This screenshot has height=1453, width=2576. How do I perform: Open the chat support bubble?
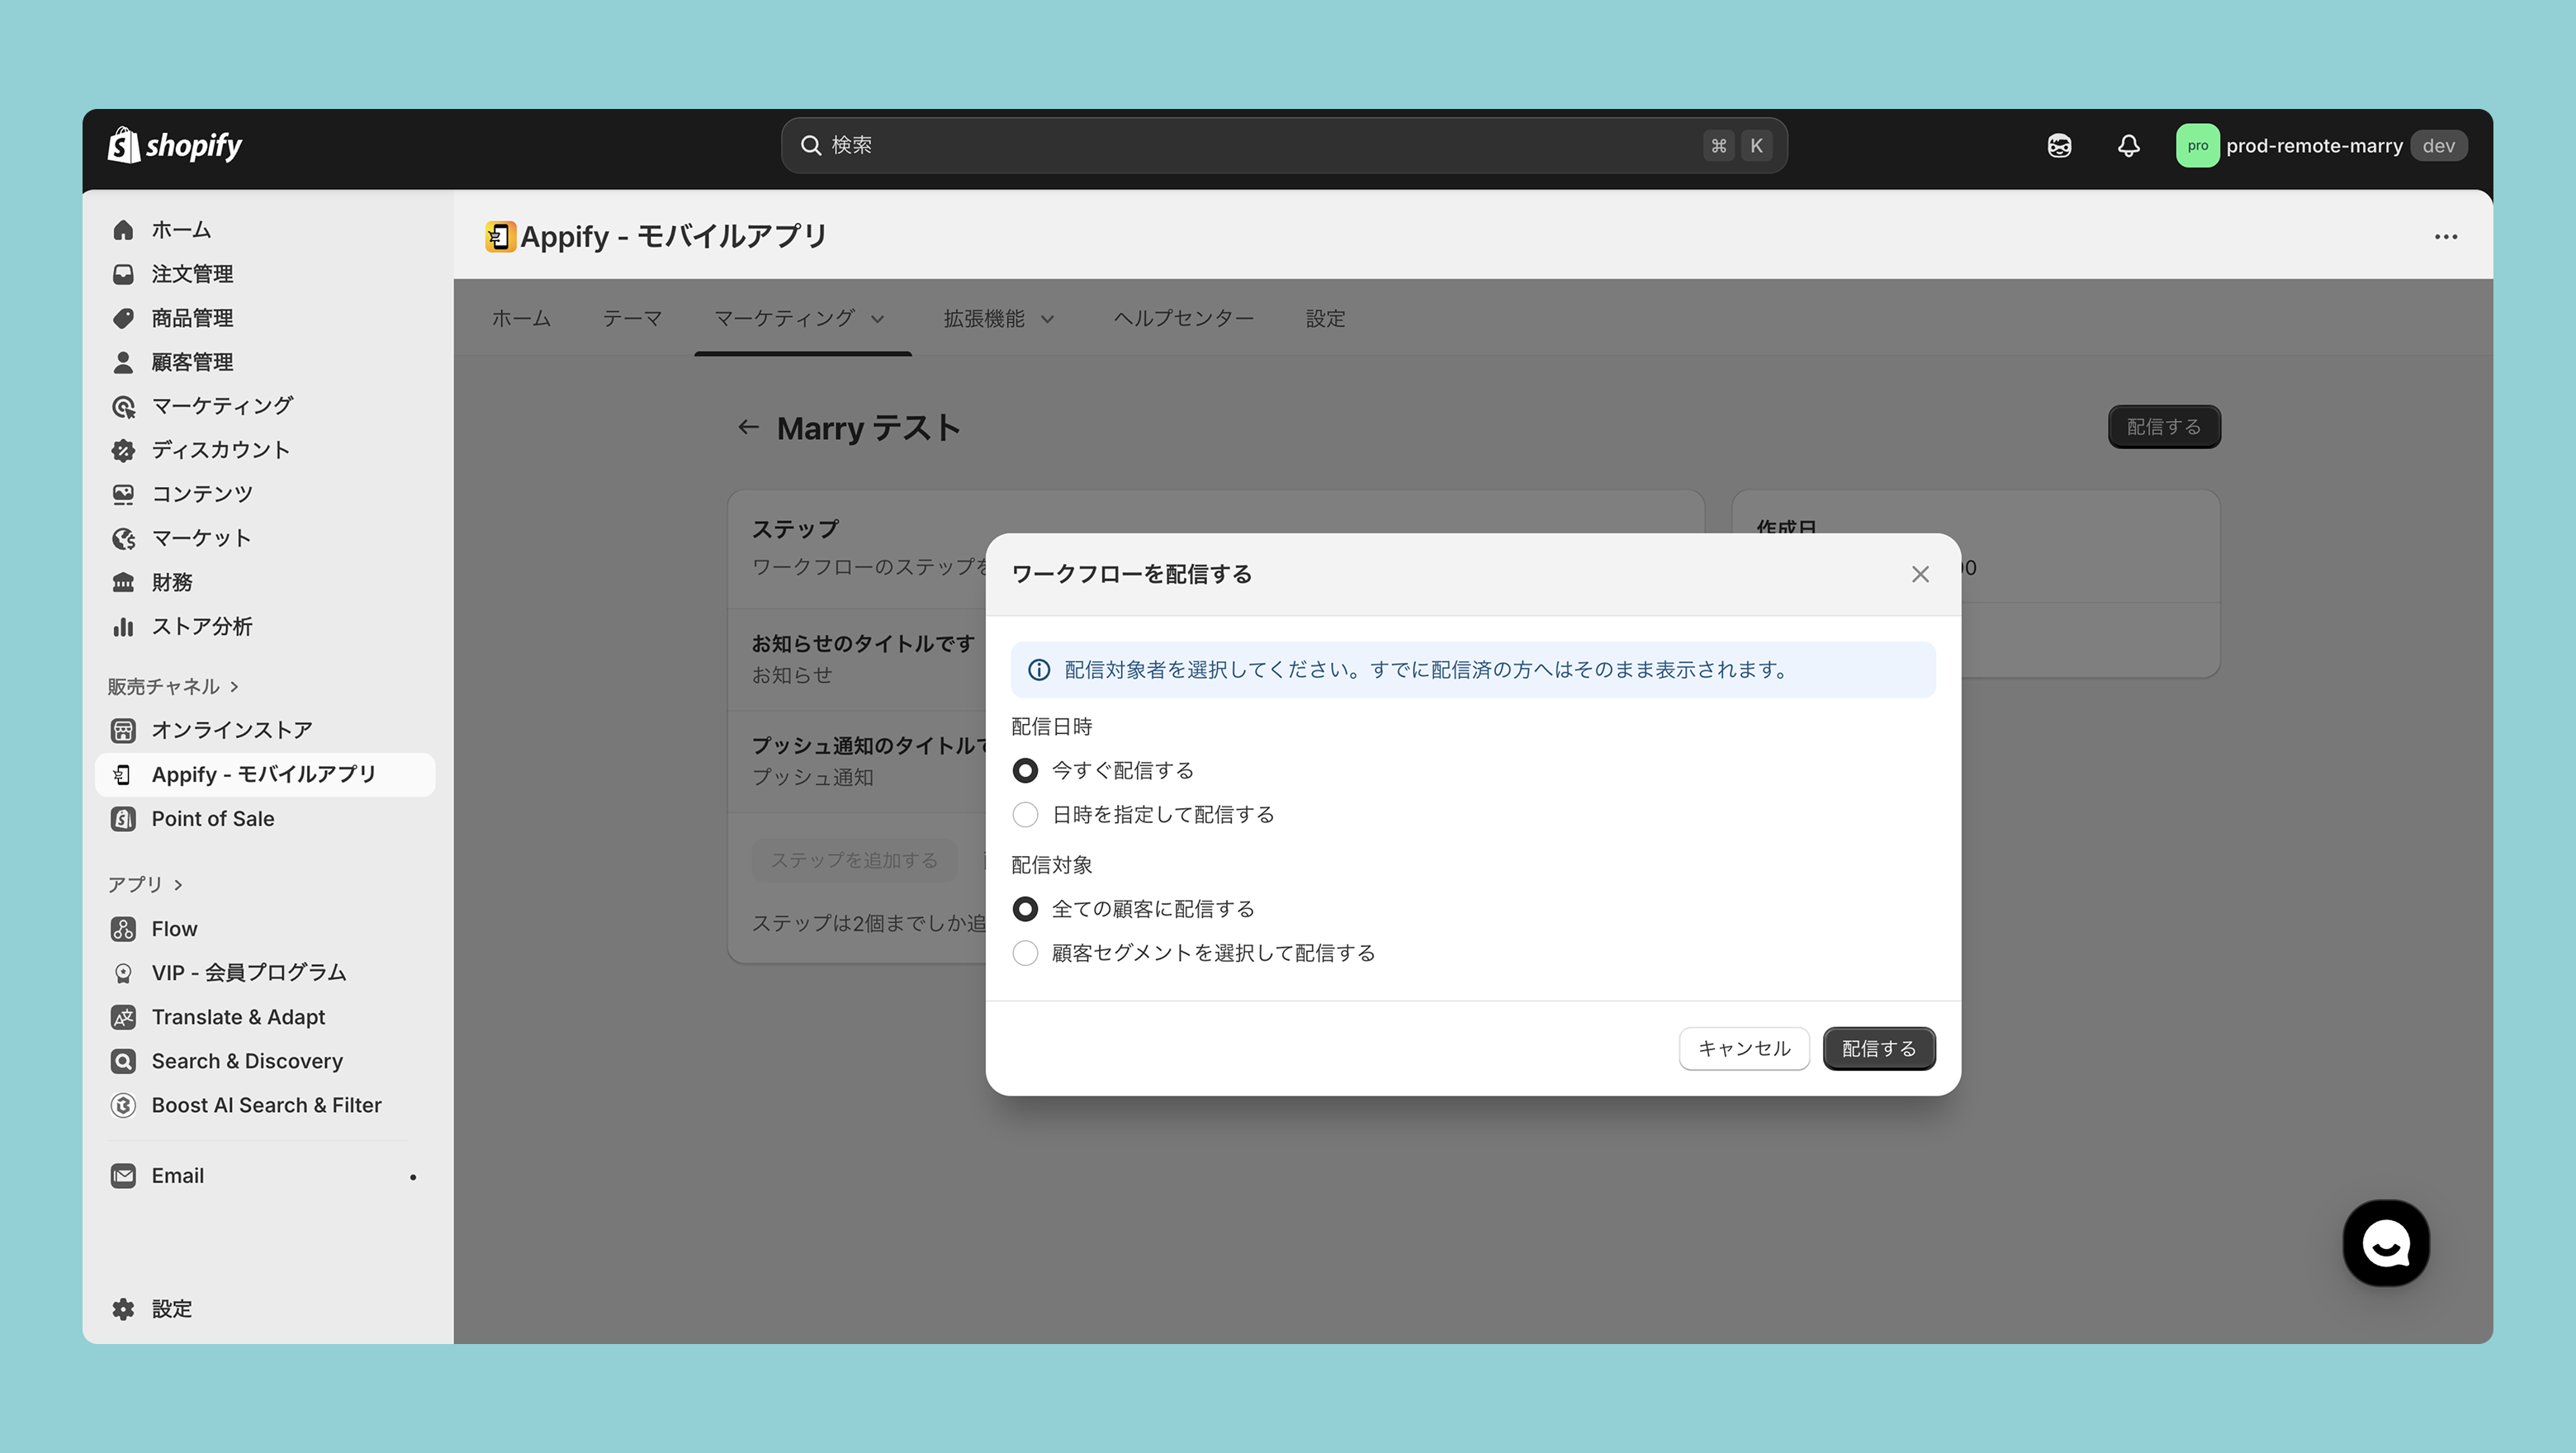tap(2385, 1243)
